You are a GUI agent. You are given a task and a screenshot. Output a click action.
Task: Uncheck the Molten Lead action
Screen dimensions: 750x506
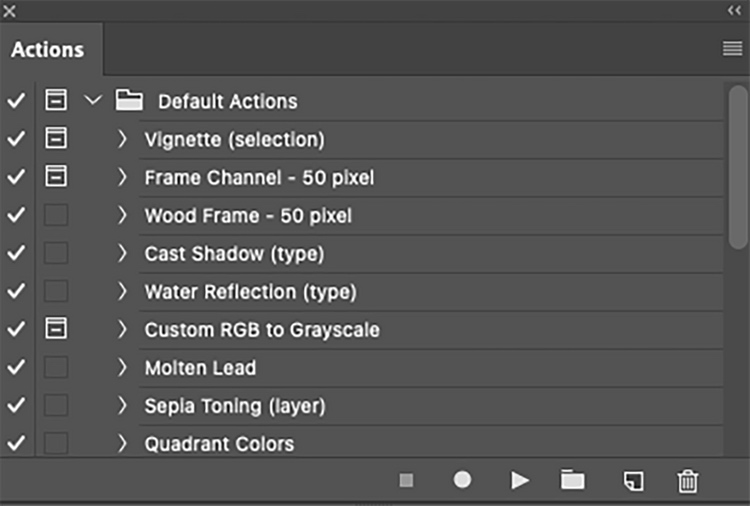pos(16,368)
